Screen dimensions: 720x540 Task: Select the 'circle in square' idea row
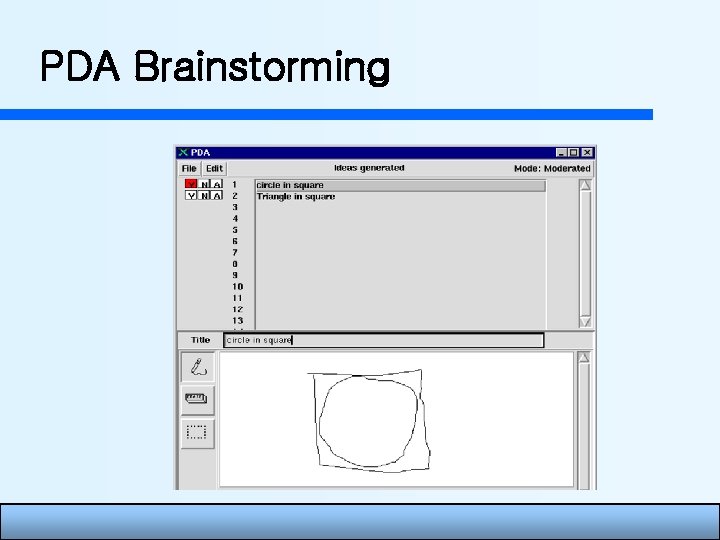400,186
